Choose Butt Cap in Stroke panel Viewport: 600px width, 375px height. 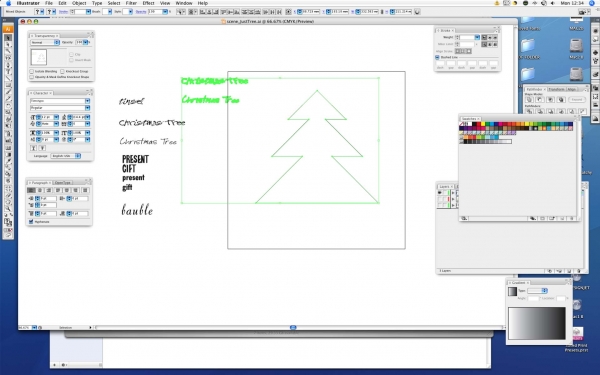tap(484, 38)
